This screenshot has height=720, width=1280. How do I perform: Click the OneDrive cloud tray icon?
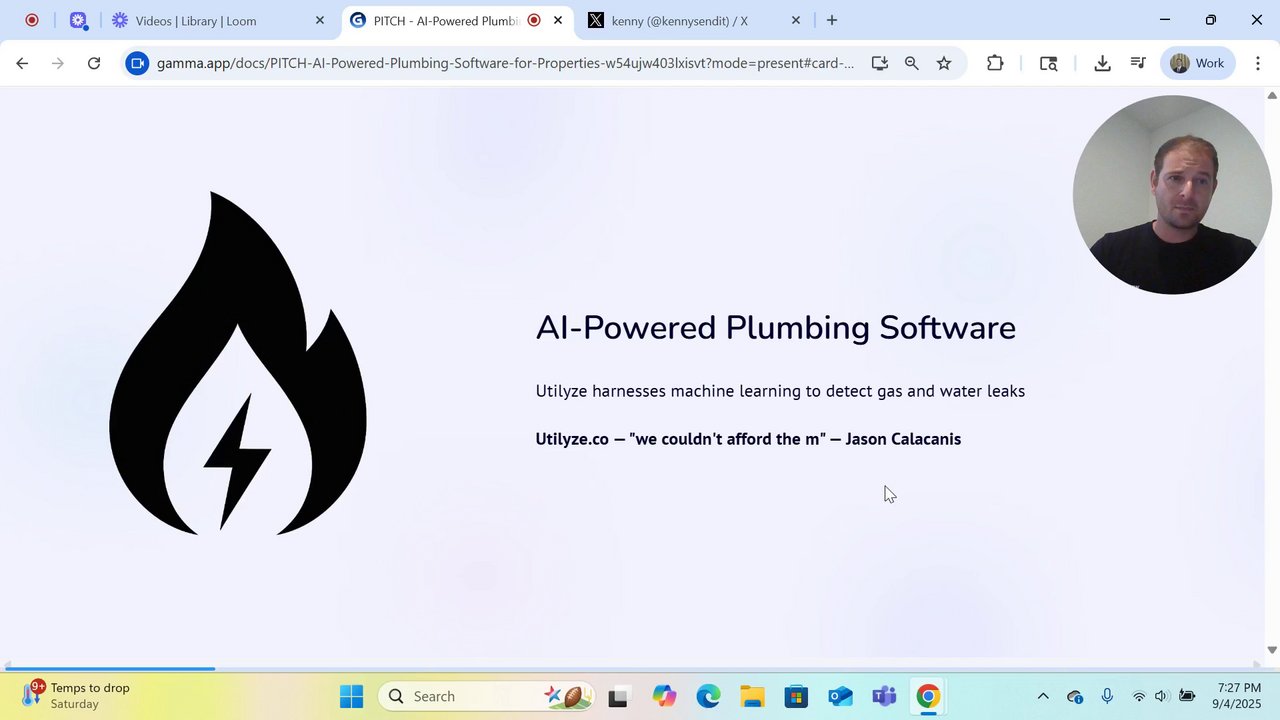(x=1075, y=696)
